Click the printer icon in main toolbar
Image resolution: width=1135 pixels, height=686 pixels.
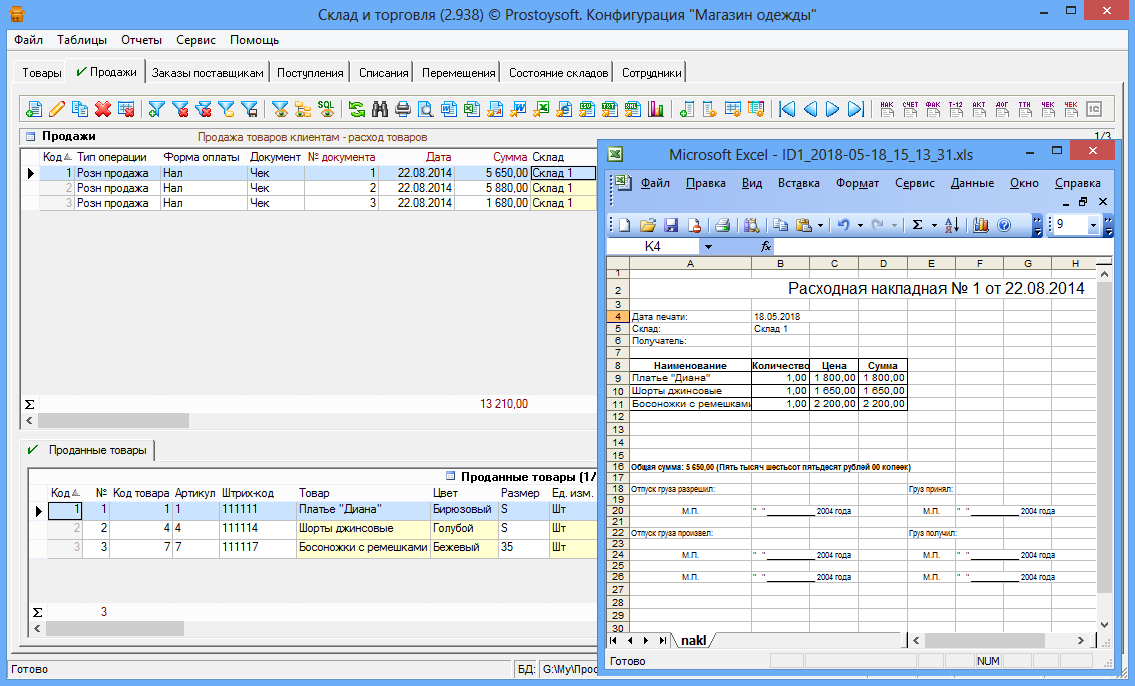pyautogui.click(x=402, y=109)
